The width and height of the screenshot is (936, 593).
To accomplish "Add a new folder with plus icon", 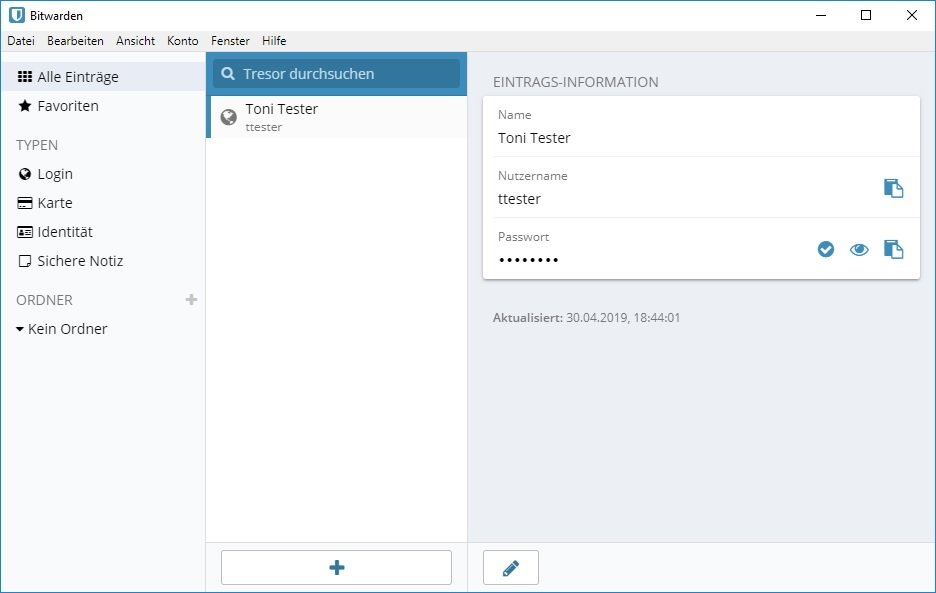I will pos(192,300).
